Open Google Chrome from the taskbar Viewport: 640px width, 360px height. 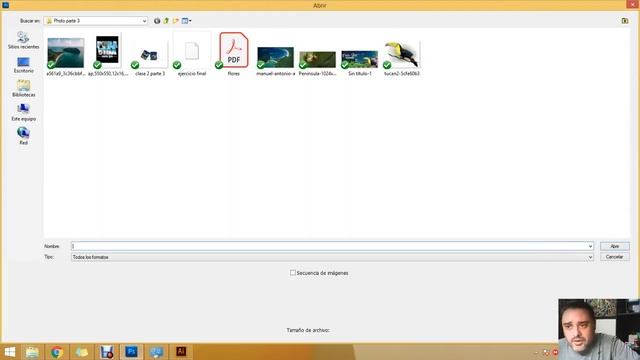pyautogui.click(x=57, y=352)
